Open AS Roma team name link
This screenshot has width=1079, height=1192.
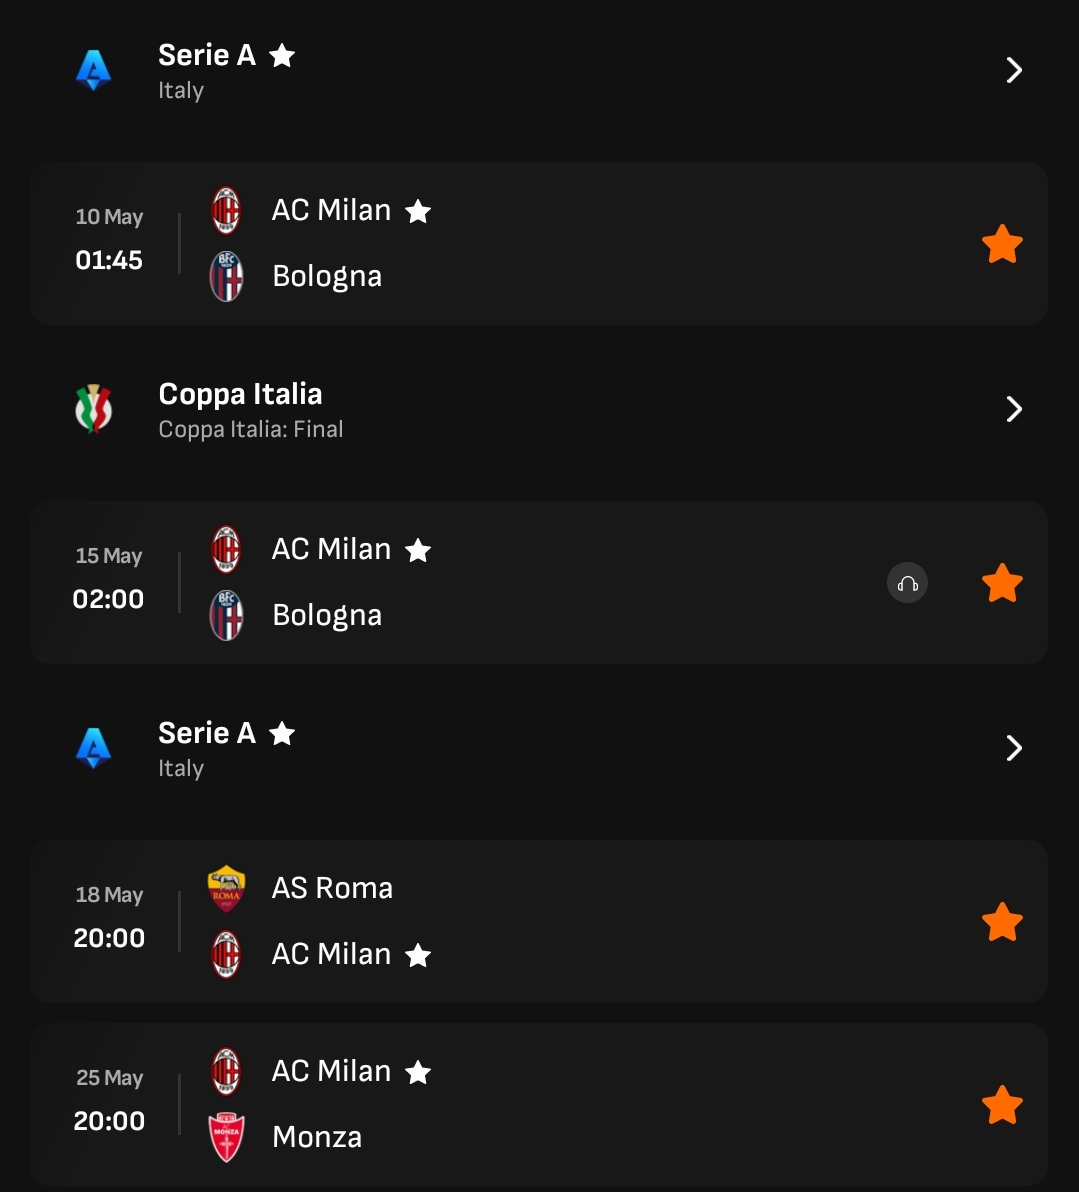point(332,888)
